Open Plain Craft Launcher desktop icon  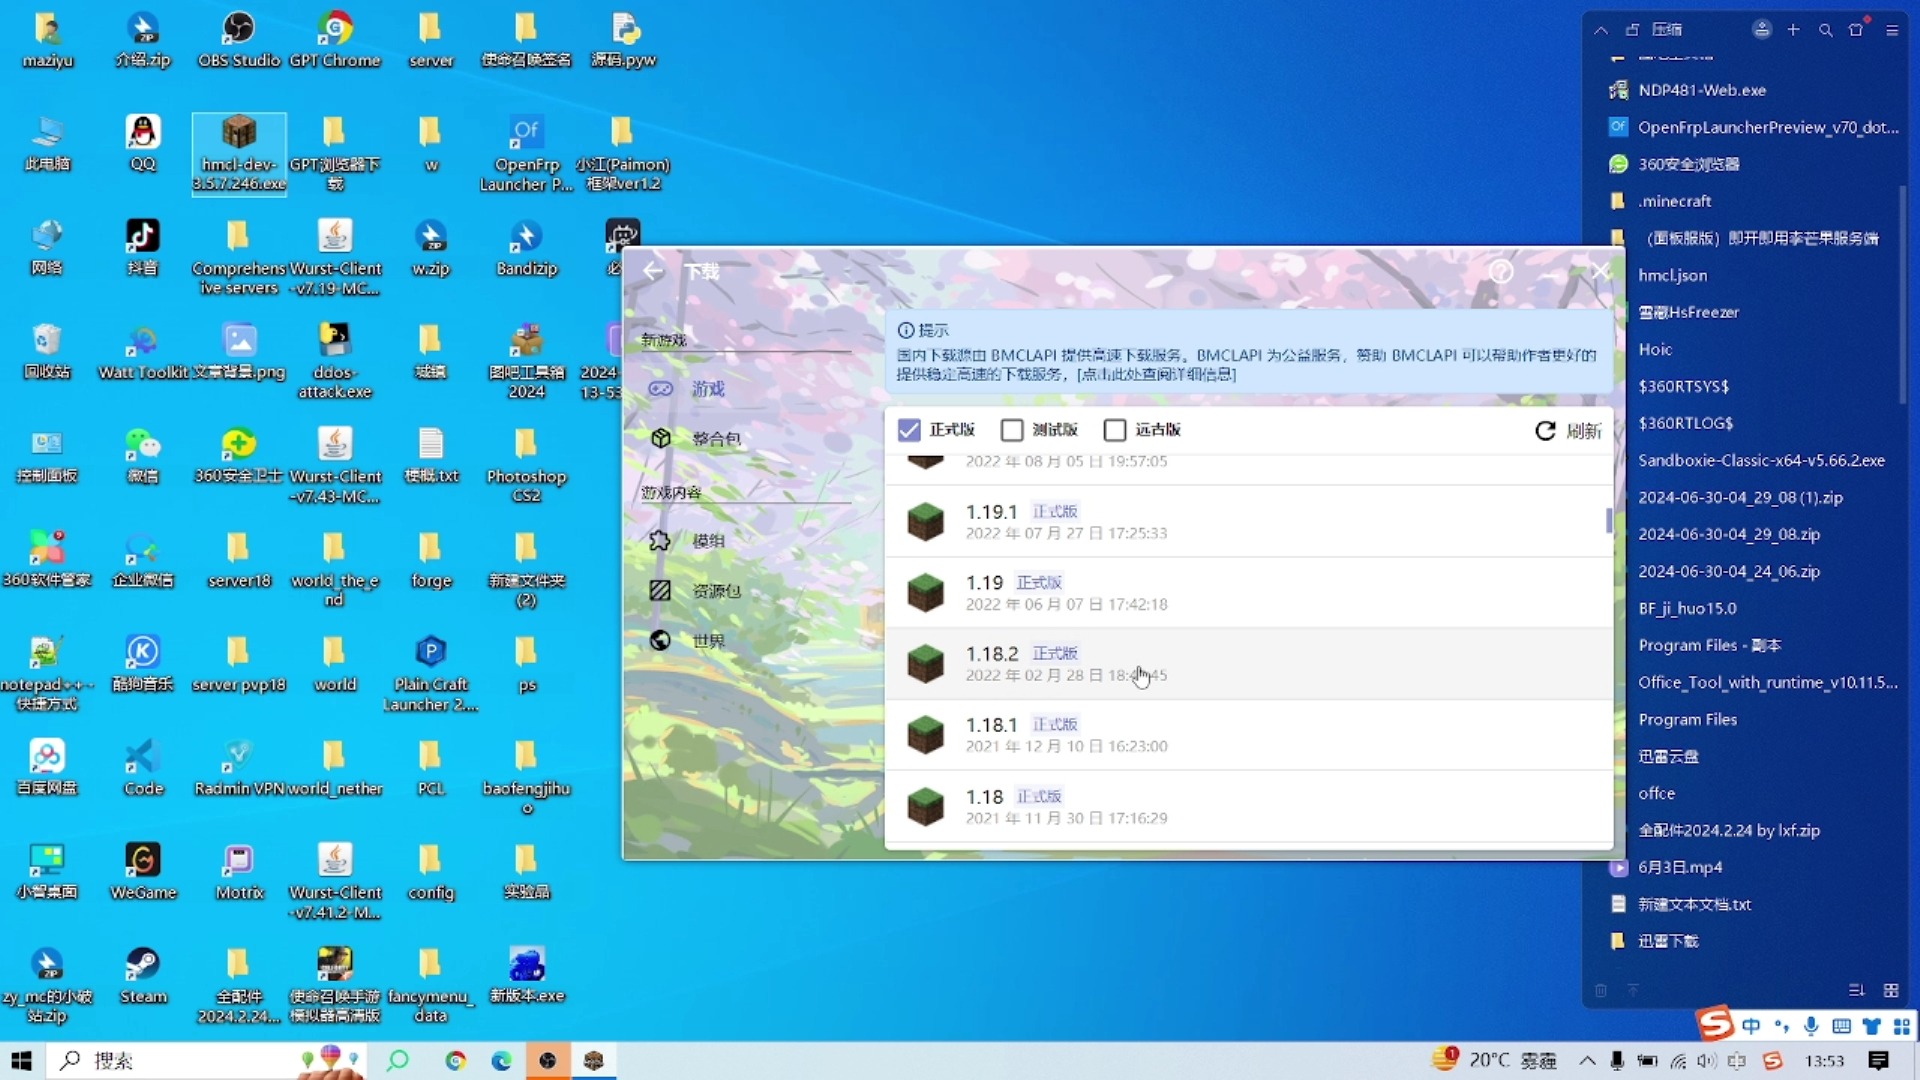click(x=431, y=673)
